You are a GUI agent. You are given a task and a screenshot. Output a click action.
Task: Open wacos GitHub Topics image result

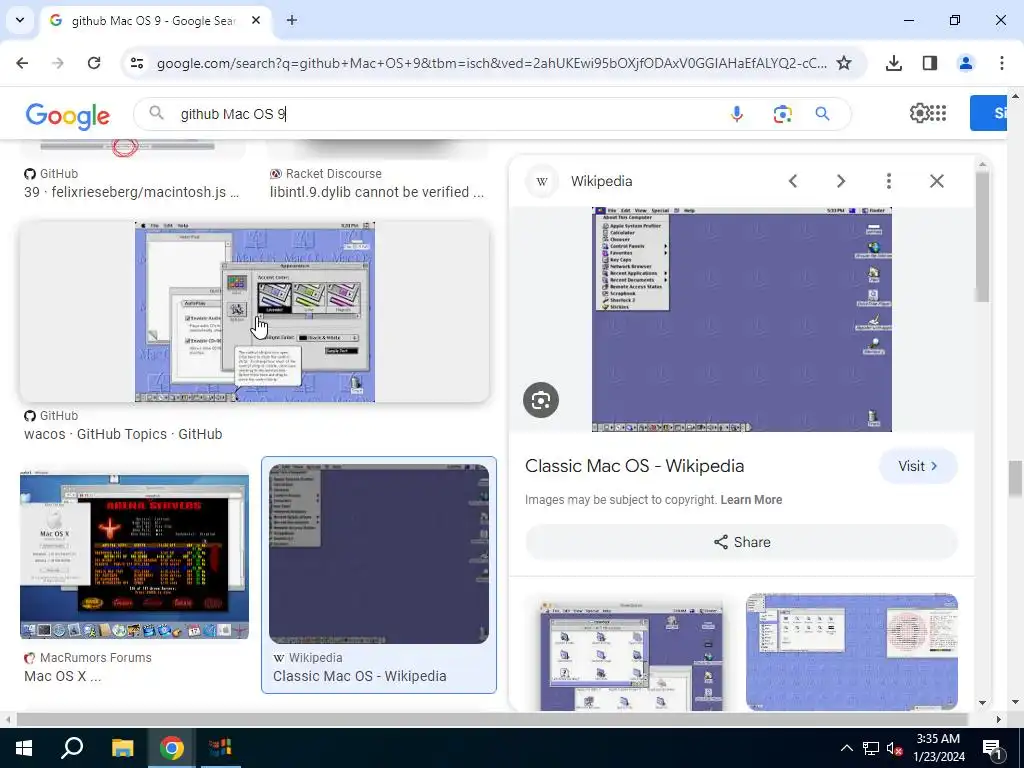(255, 312)
